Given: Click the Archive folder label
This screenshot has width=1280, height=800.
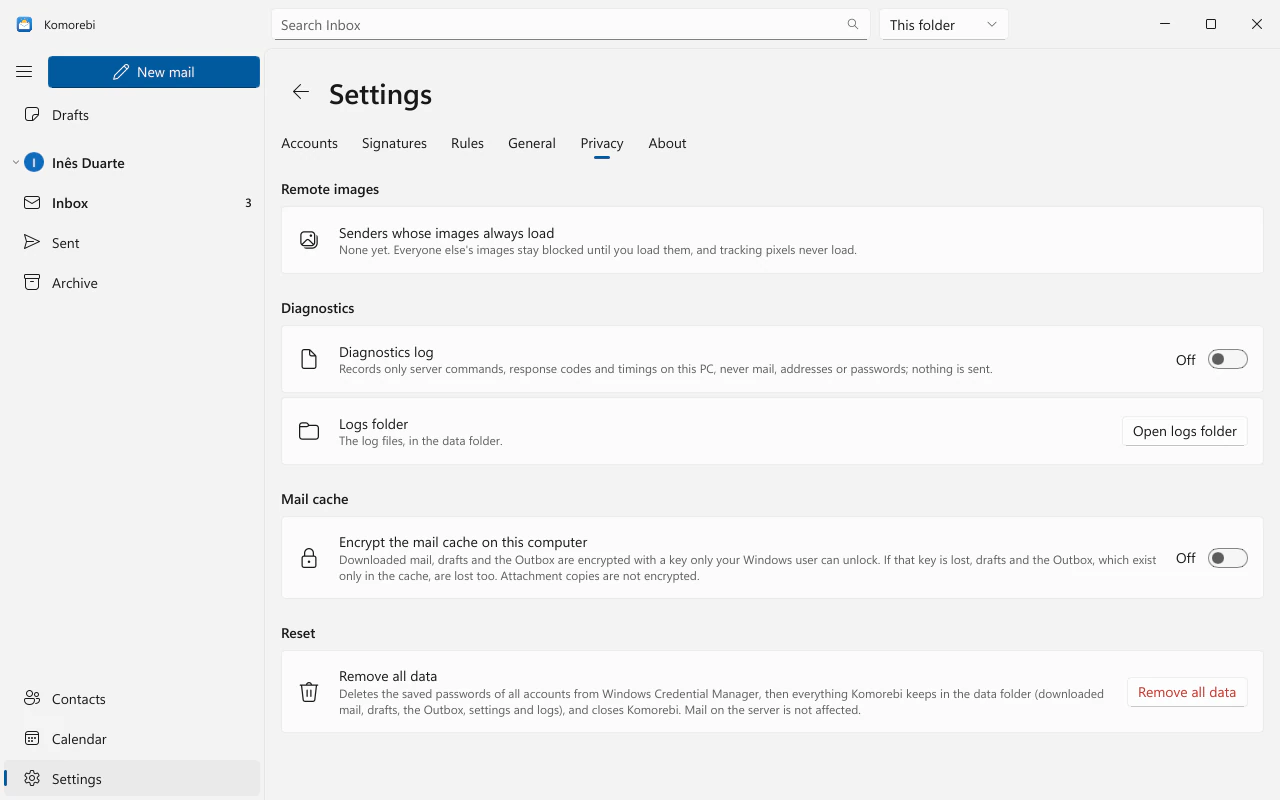Looking at the screenshot, I should (75, 283).
